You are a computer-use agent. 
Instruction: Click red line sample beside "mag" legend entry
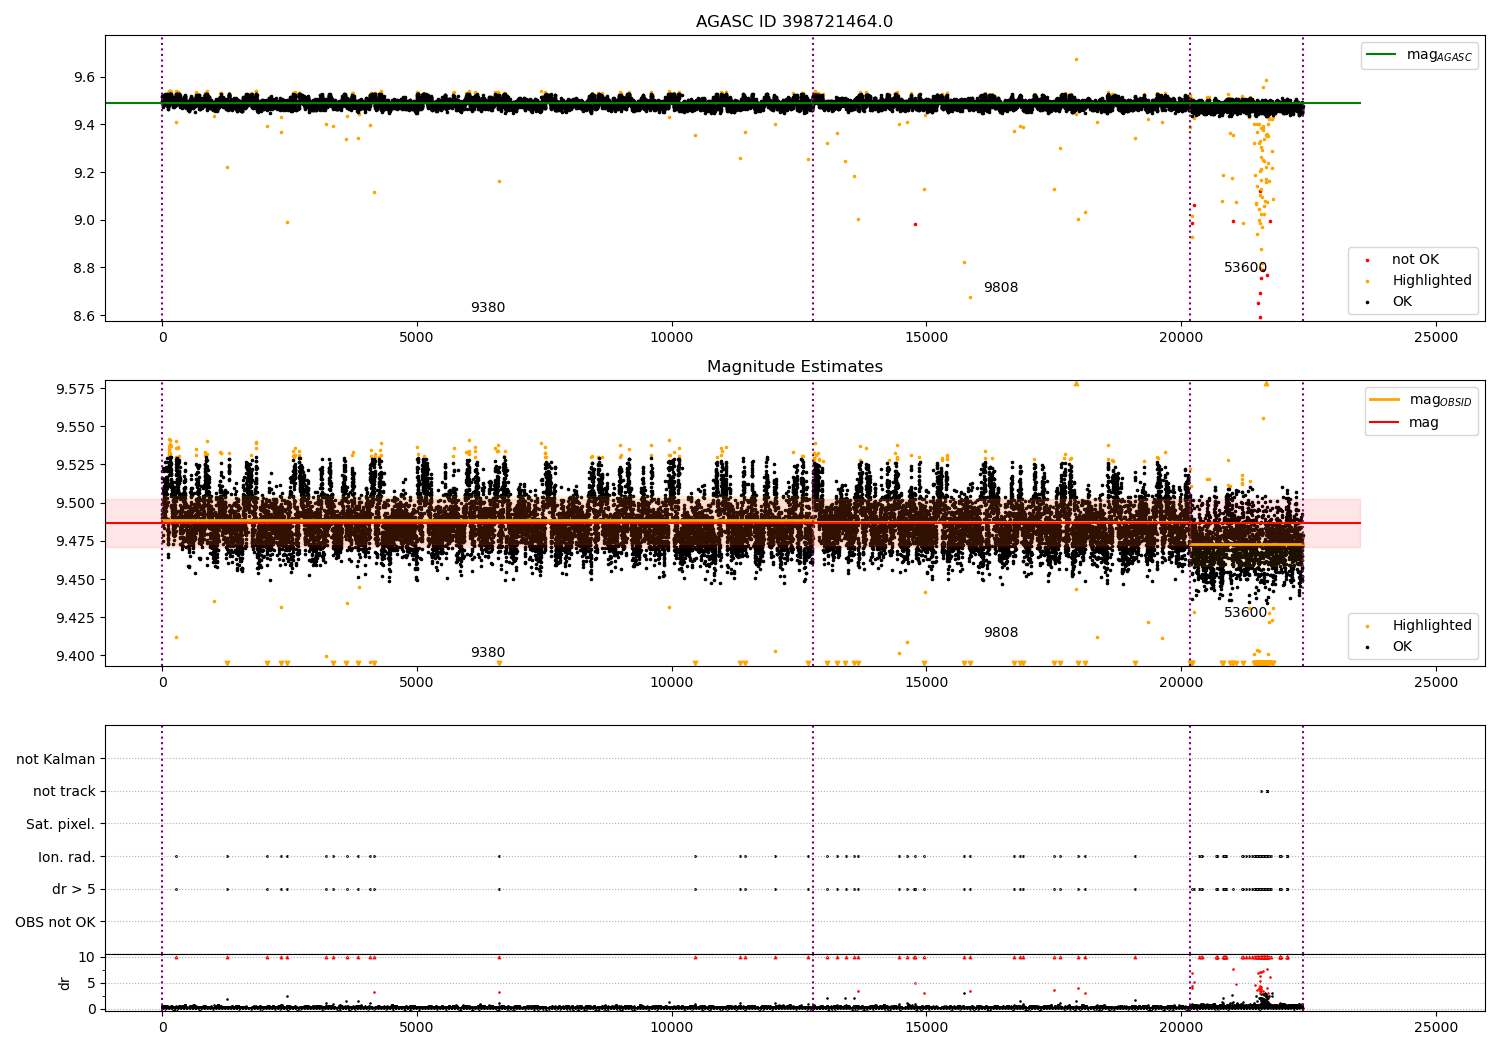coord(1385,423)
